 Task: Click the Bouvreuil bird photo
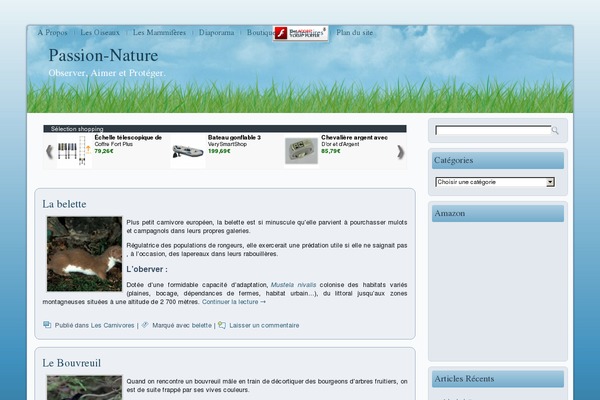tap(85, 388)
